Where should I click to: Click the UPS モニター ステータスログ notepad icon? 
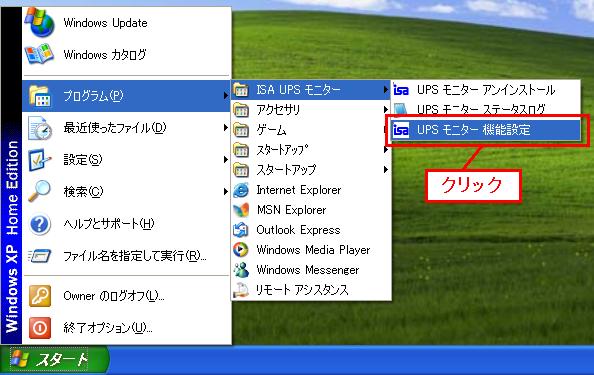401,109
